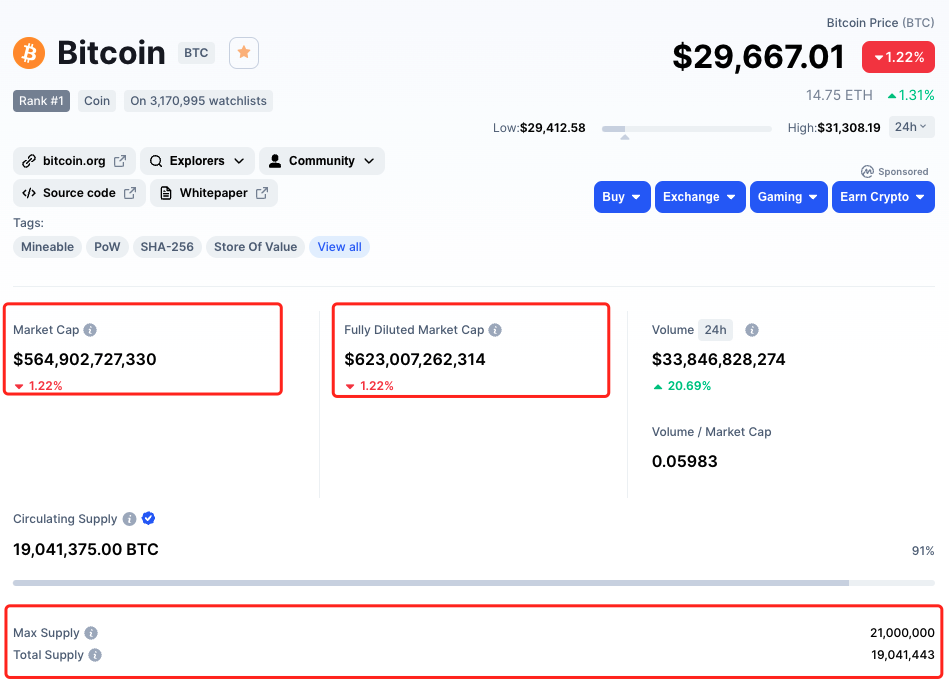
Task: Click the Fully Diluted value $623,007,262,314
Action: coord(415,360)
